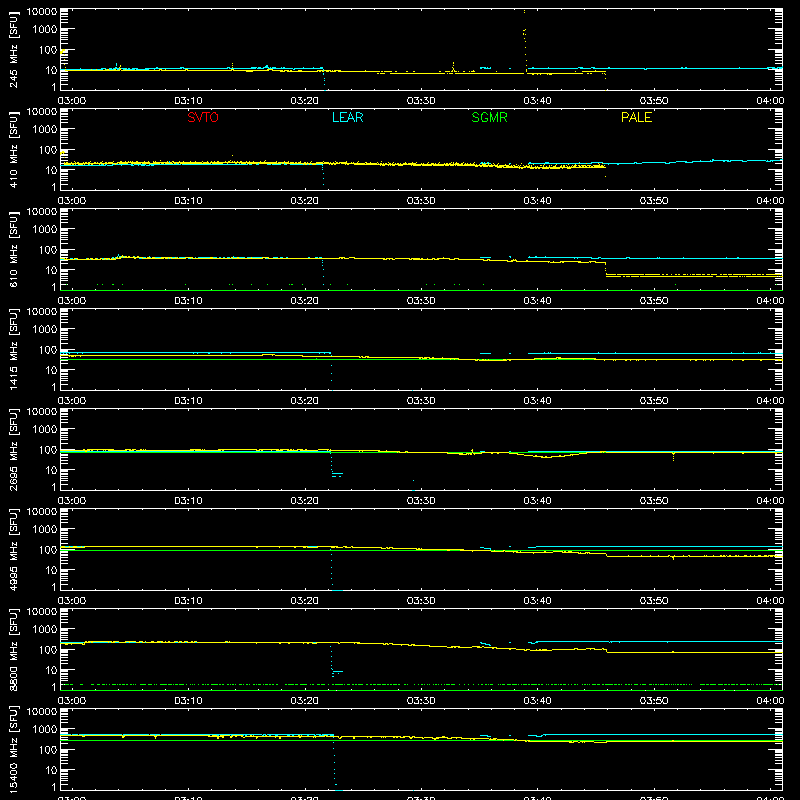Select the 8800 MHz [SFU] axis title
The width and height of the screenshot is (800, 800).
13,649
